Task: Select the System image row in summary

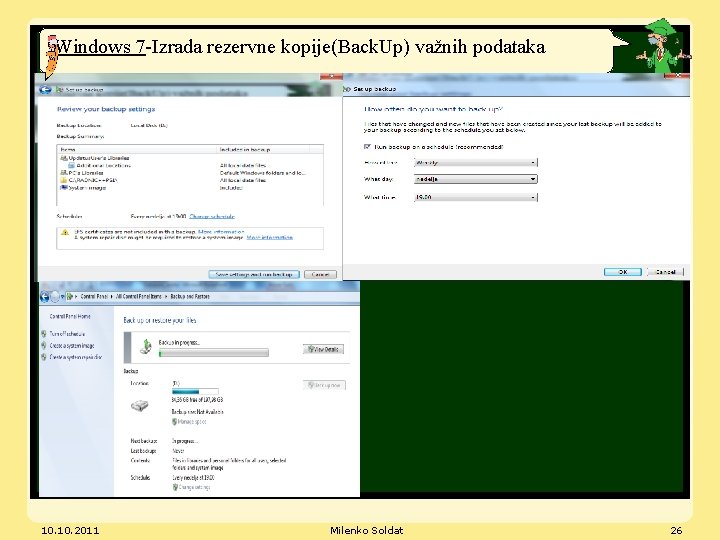Action: point(190,187)
